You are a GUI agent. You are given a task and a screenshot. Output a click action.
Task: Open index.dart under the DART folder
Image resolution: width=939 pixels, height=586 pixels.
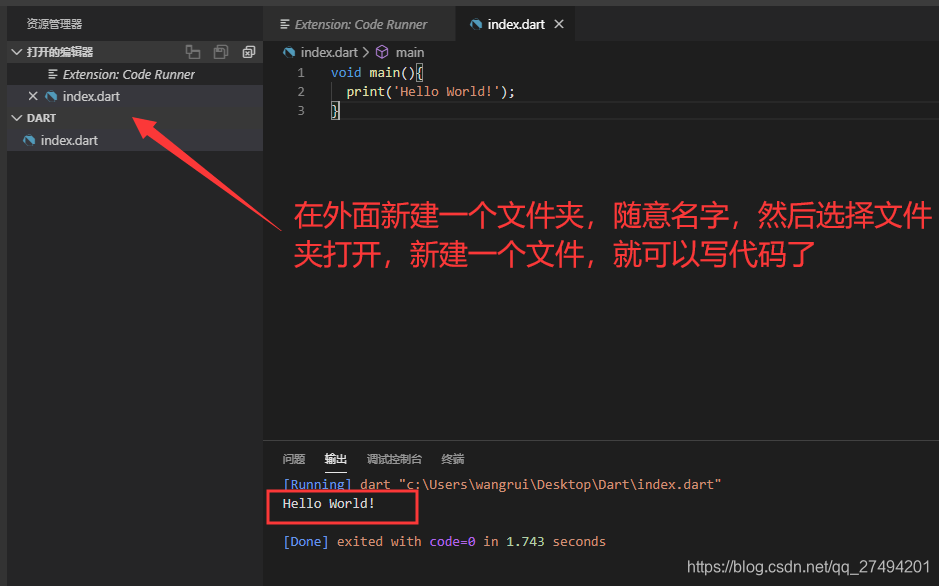coord(135,140)
